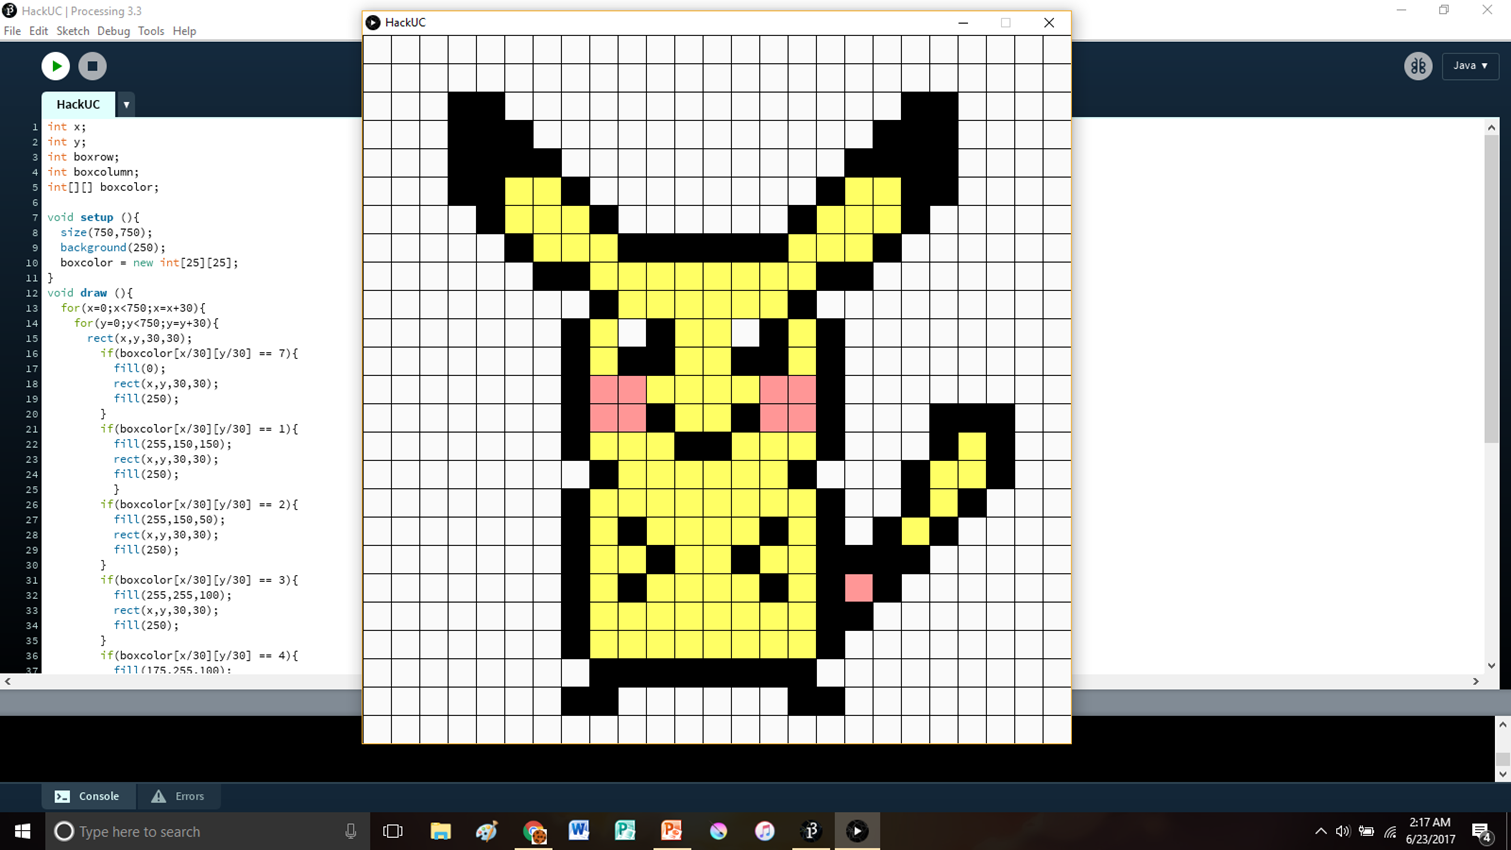Image resolution: width=1511 pixels, height=850 pixels.
Task: Click the white left-eye highlight cell of Pikachu
Action: 632,332
